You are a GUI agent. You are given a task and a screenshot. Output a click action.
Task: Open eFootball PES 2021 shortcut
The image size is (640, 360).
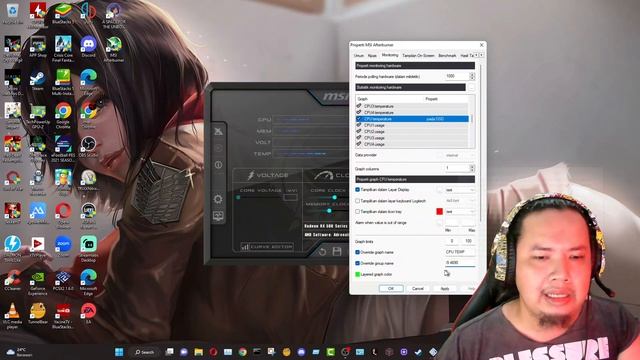(x=63, y=149)
